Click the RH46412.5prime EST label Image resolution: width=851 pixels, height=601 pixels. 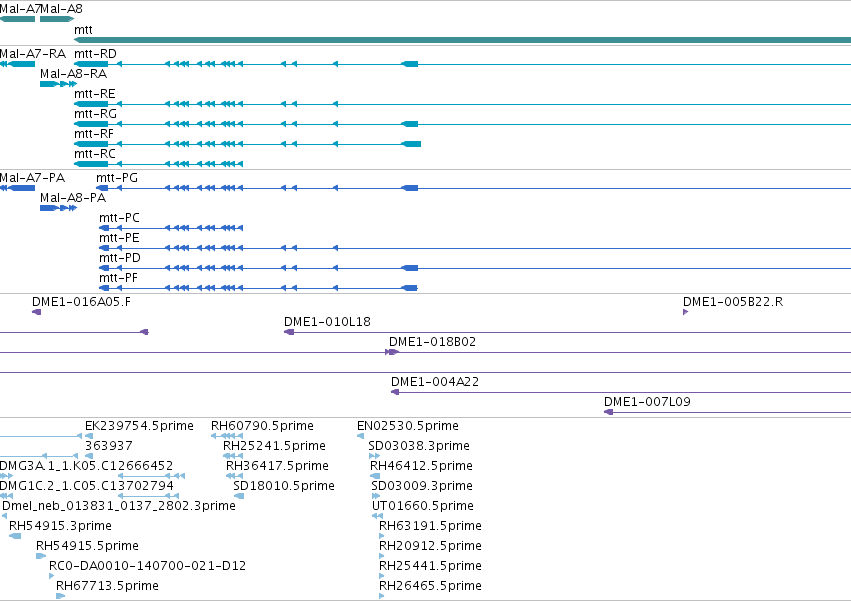coord(421,466)
